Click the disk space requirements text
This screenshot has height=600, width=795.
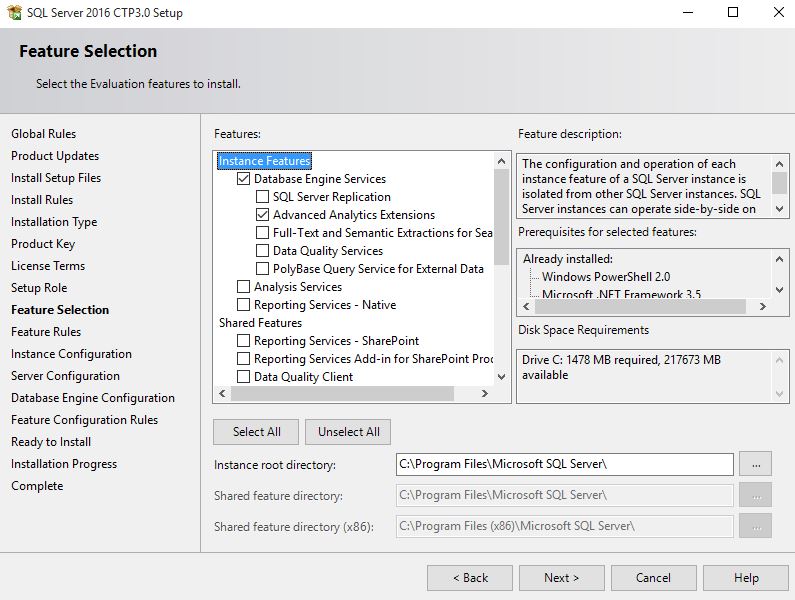coord(621,367)
